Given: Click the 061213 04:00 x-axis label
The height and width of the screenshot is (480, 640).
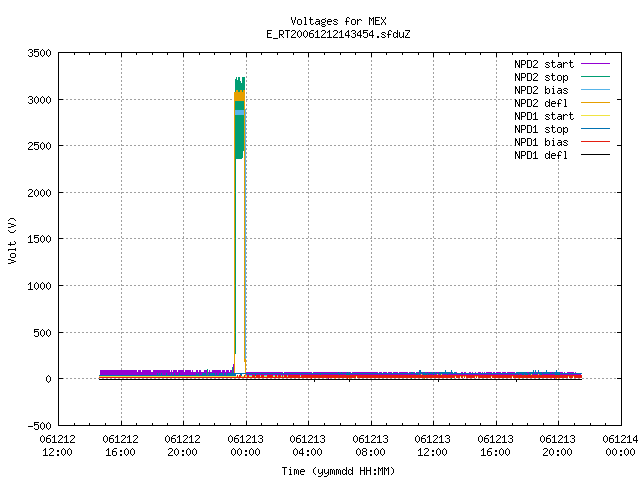Looking at the screenshot, I should [x=307, y=446].
